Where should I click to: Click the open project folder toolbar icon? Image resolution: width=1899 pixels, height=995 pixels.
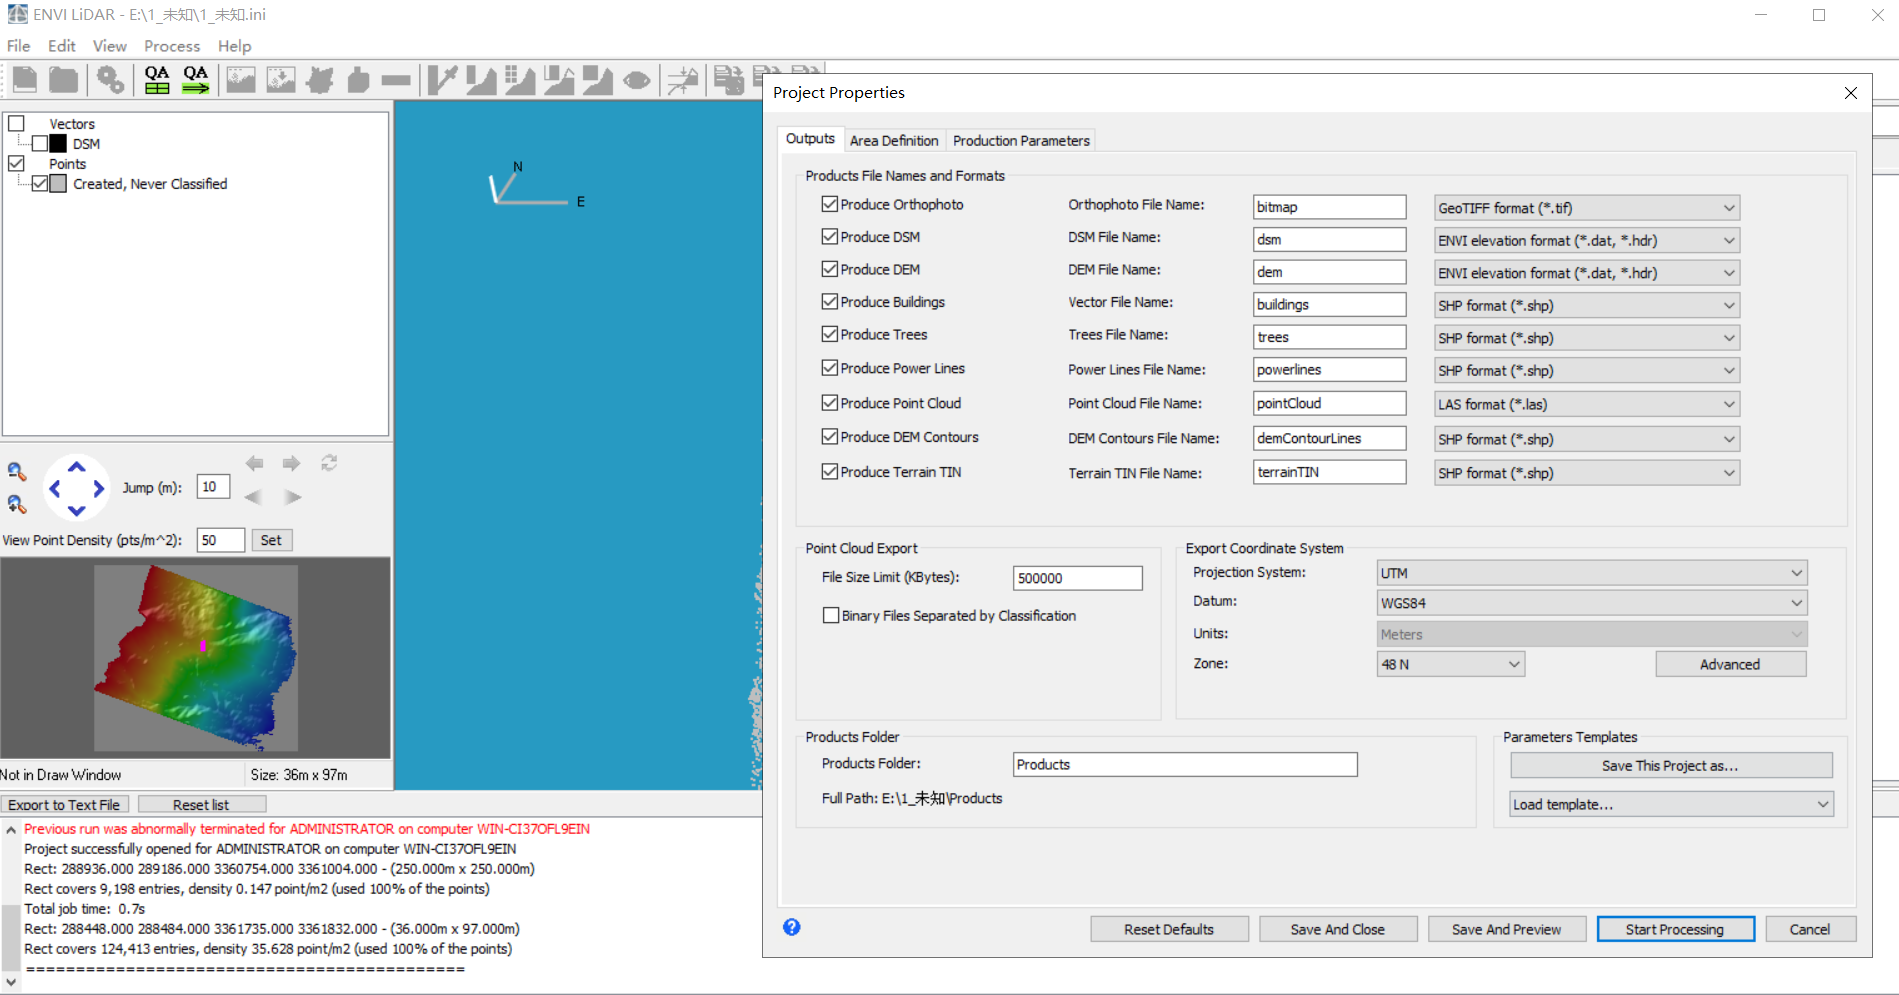[64, 80]
